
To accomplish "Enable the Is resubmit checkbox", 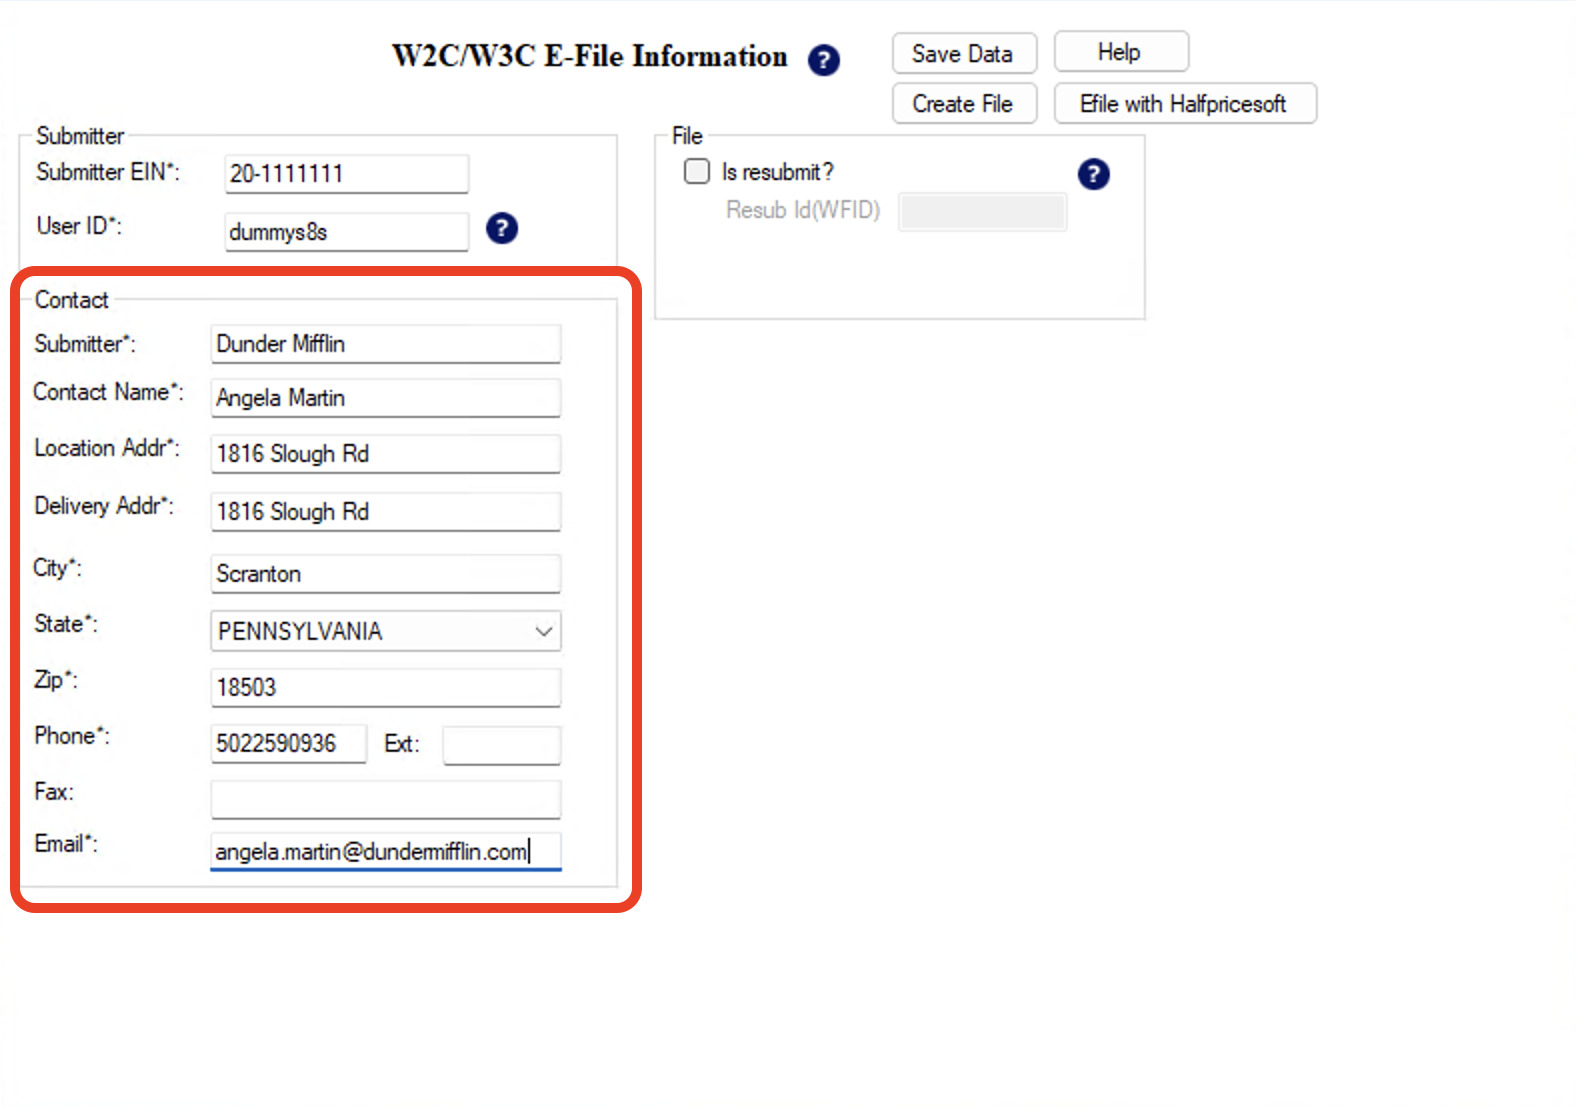I will coord(697,172).
